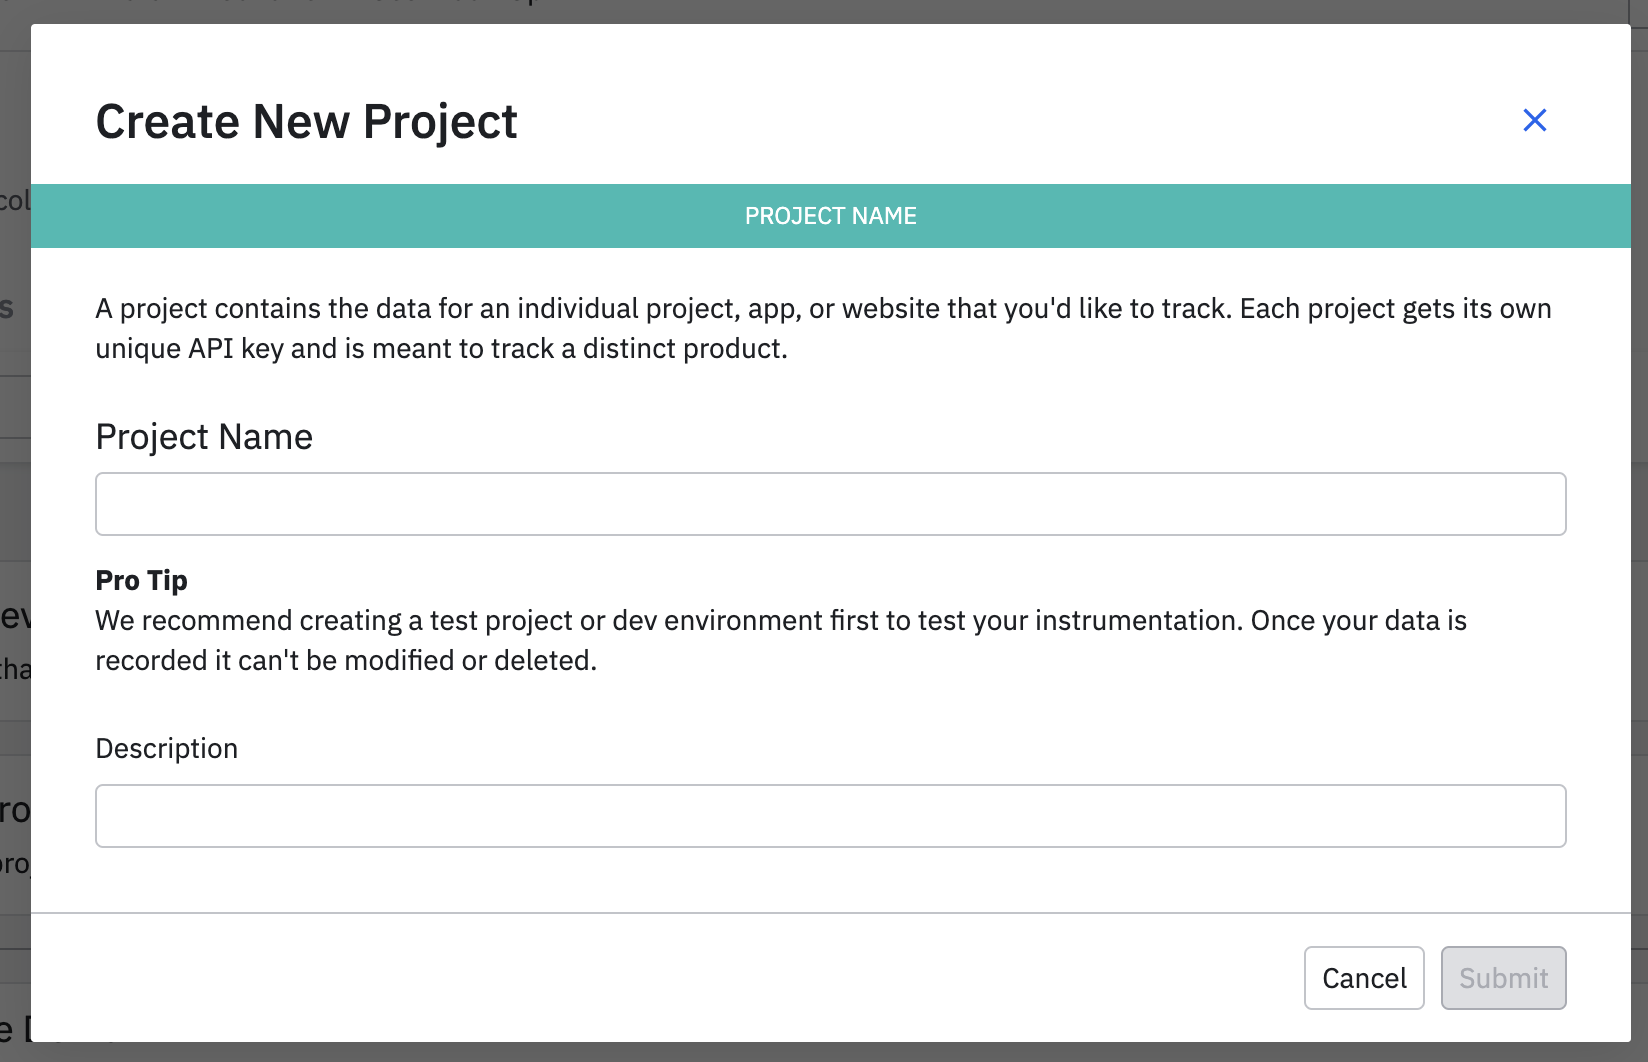Click the "Project Name" field label
Viewport: 1648px width, 1062px height.
[x=204, y=437]
